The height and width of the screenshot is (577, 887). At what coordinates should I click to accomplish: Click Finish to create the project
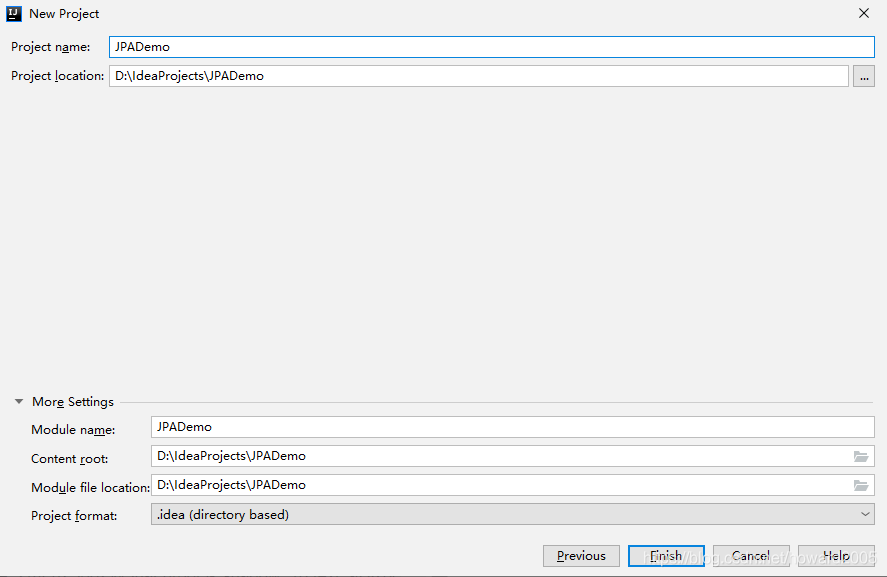point(666,556)
